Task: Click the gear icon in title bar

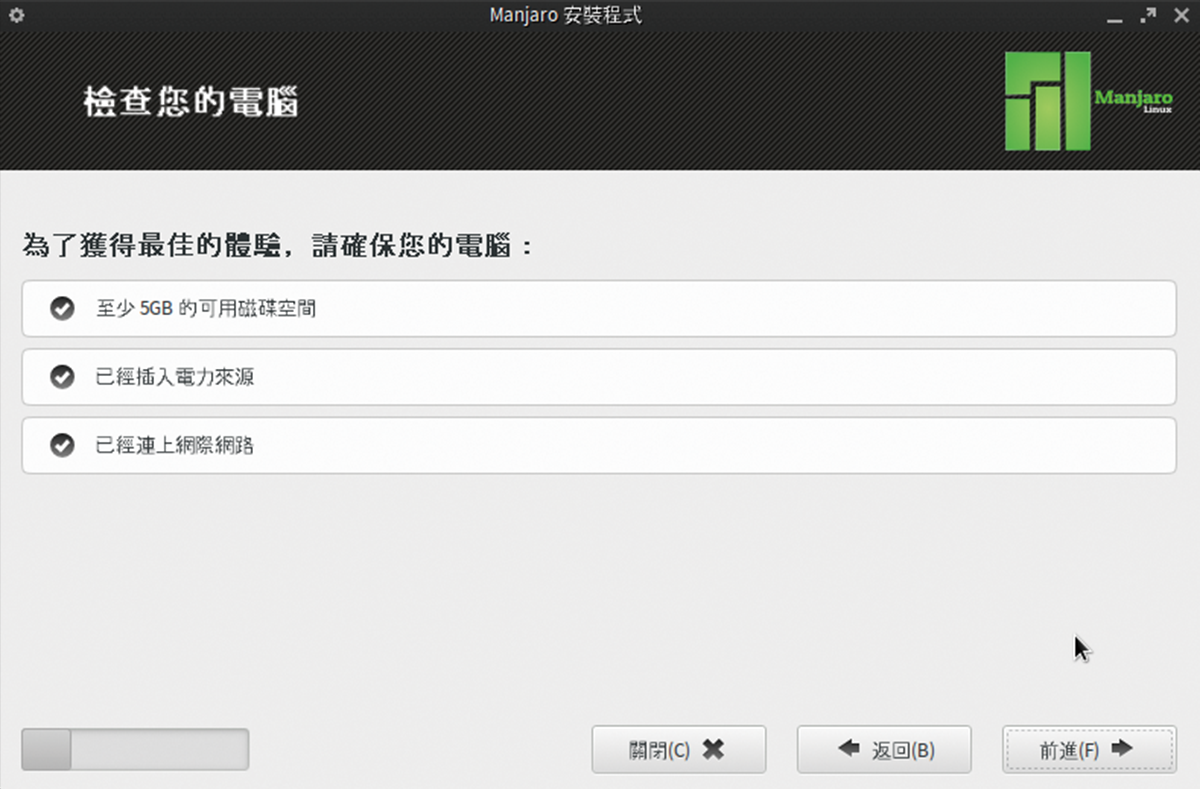Action: pyautogui.click(x=16, y=15)
